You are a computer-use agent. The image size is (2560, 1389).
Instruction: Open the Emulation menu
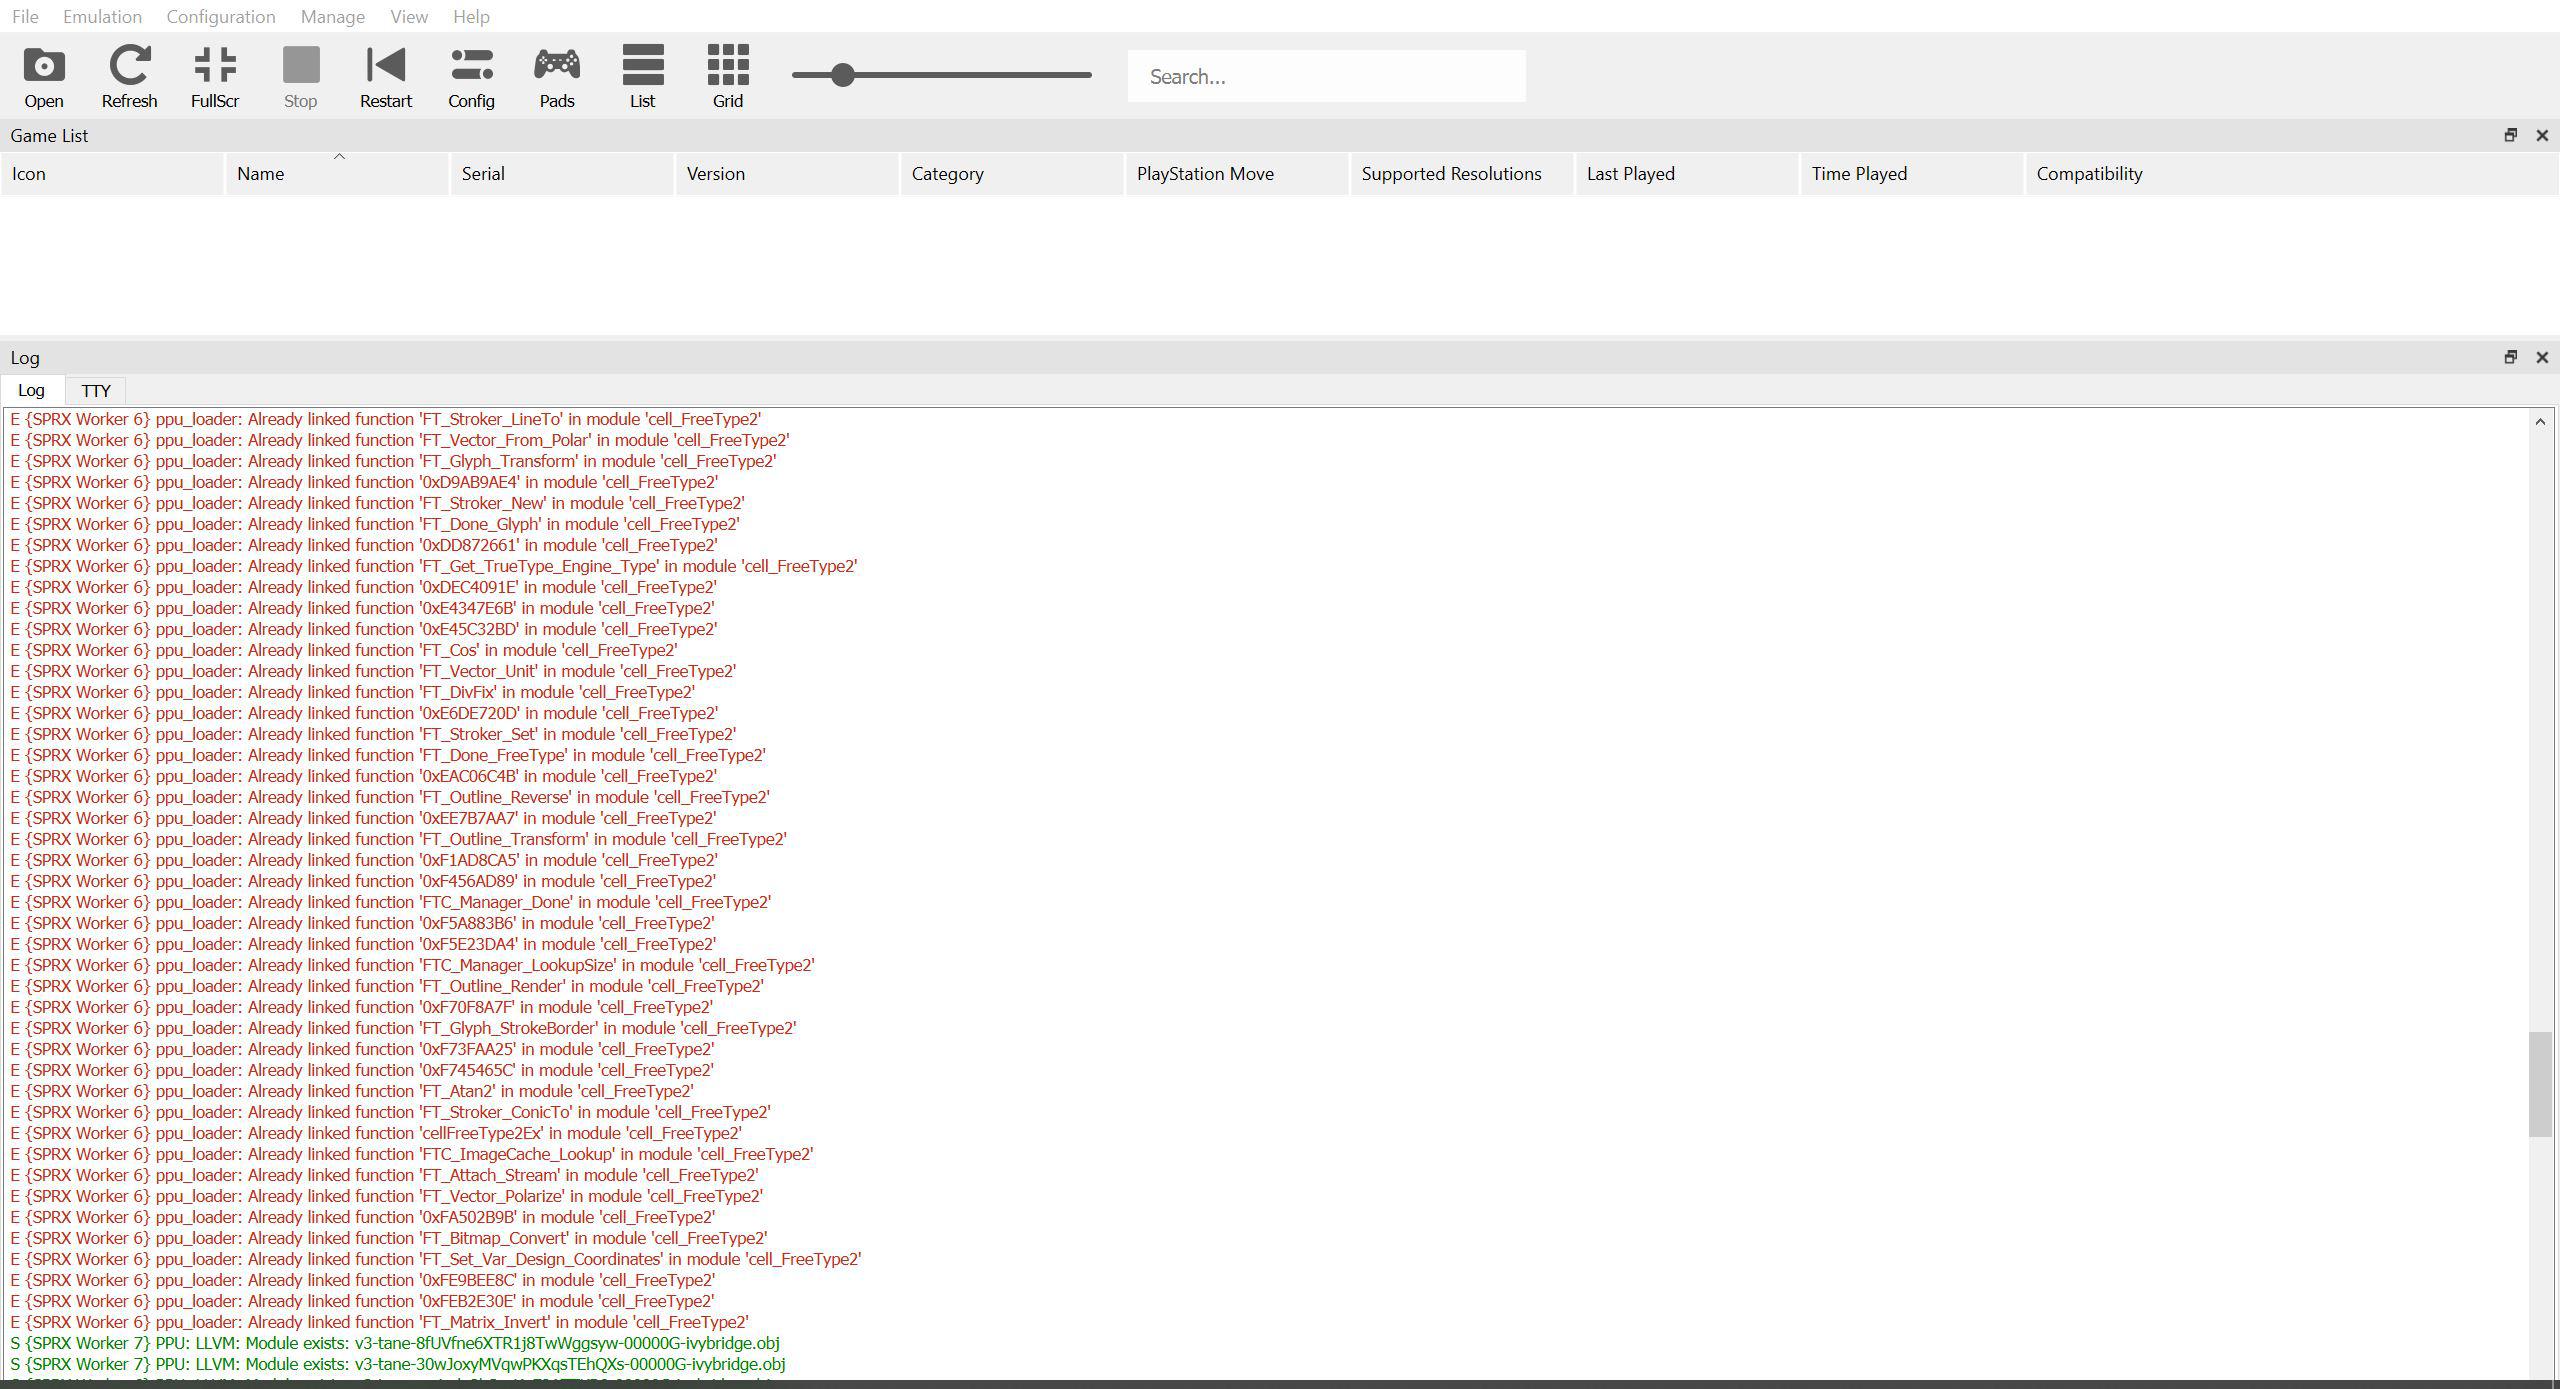pos(102,17)
